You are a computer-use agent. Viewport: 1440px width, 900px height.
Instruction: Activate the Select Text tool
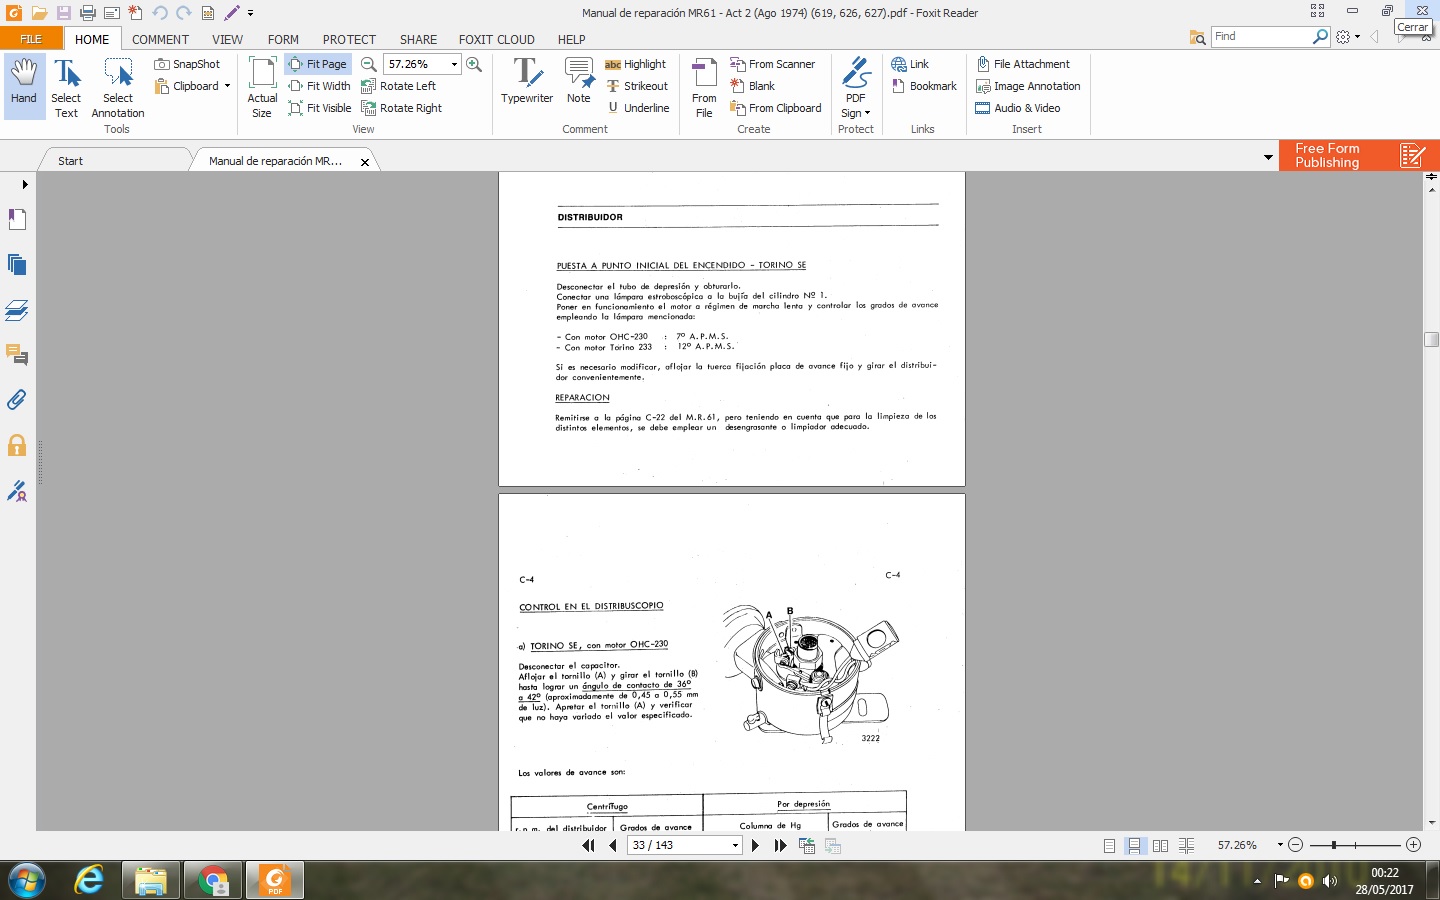tap(66, 87)
